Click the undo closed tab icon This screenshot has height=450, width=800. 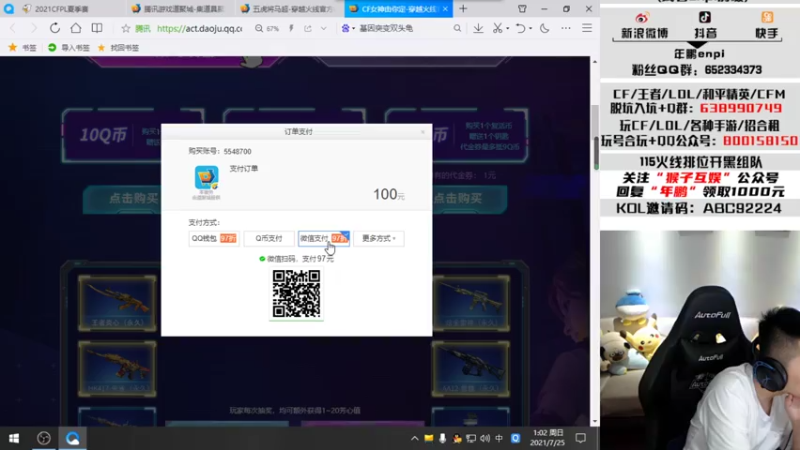[520, 29]
